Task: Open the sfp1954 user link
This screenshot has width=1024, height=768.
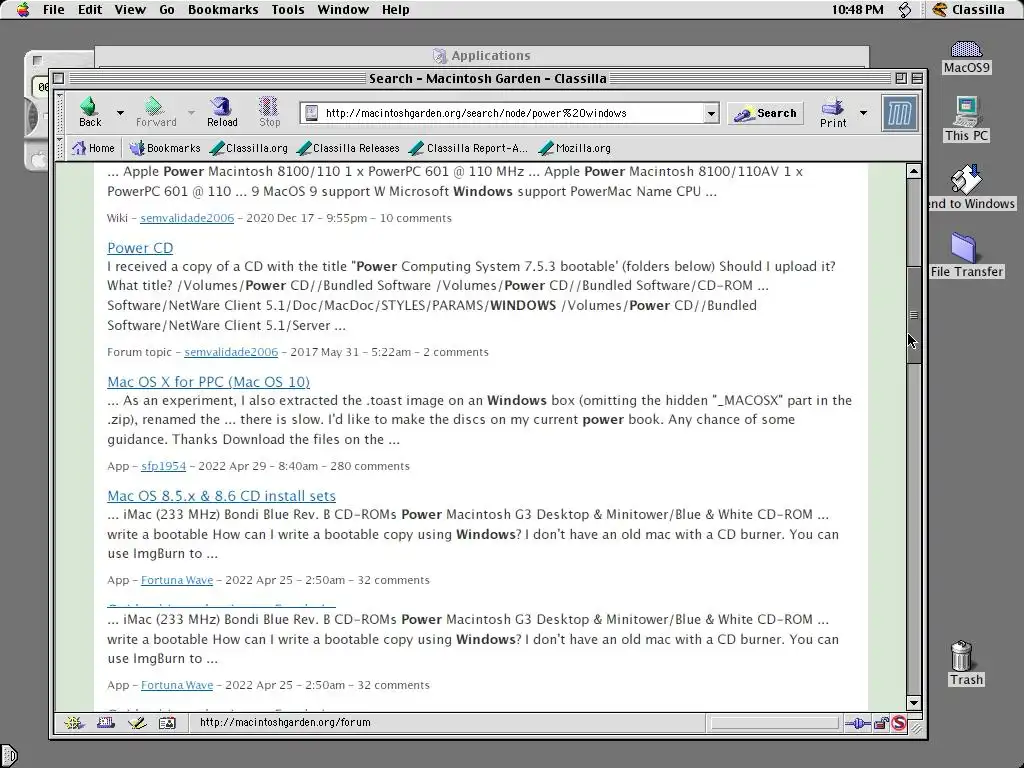Action: point(163,466)
